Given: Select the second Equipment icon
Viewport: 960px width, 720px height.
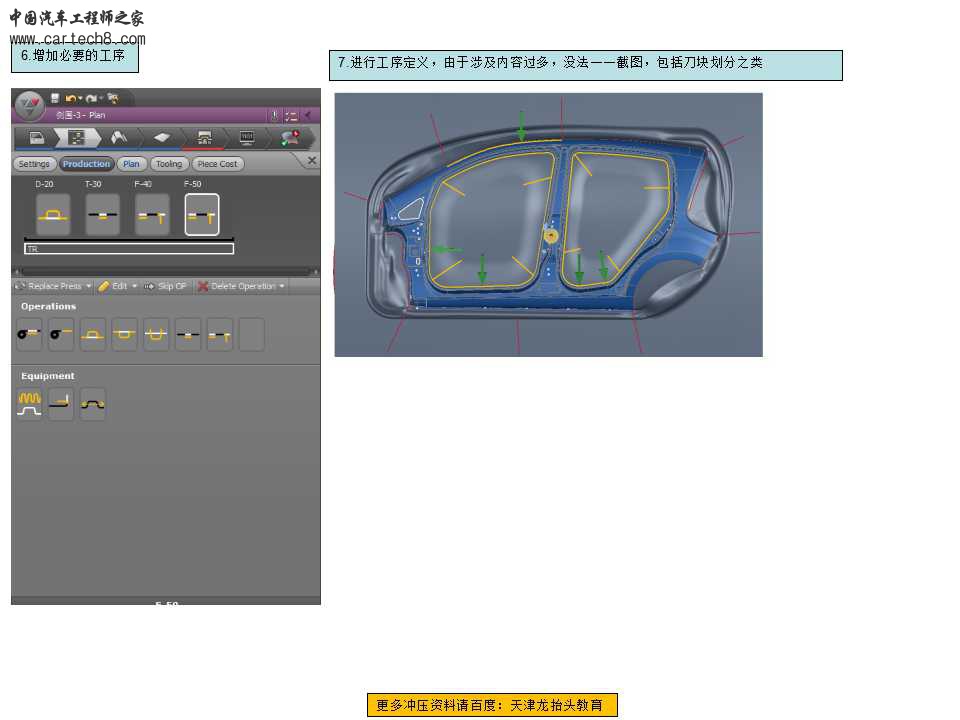Looking at the screenshot, I should [61, 404].
